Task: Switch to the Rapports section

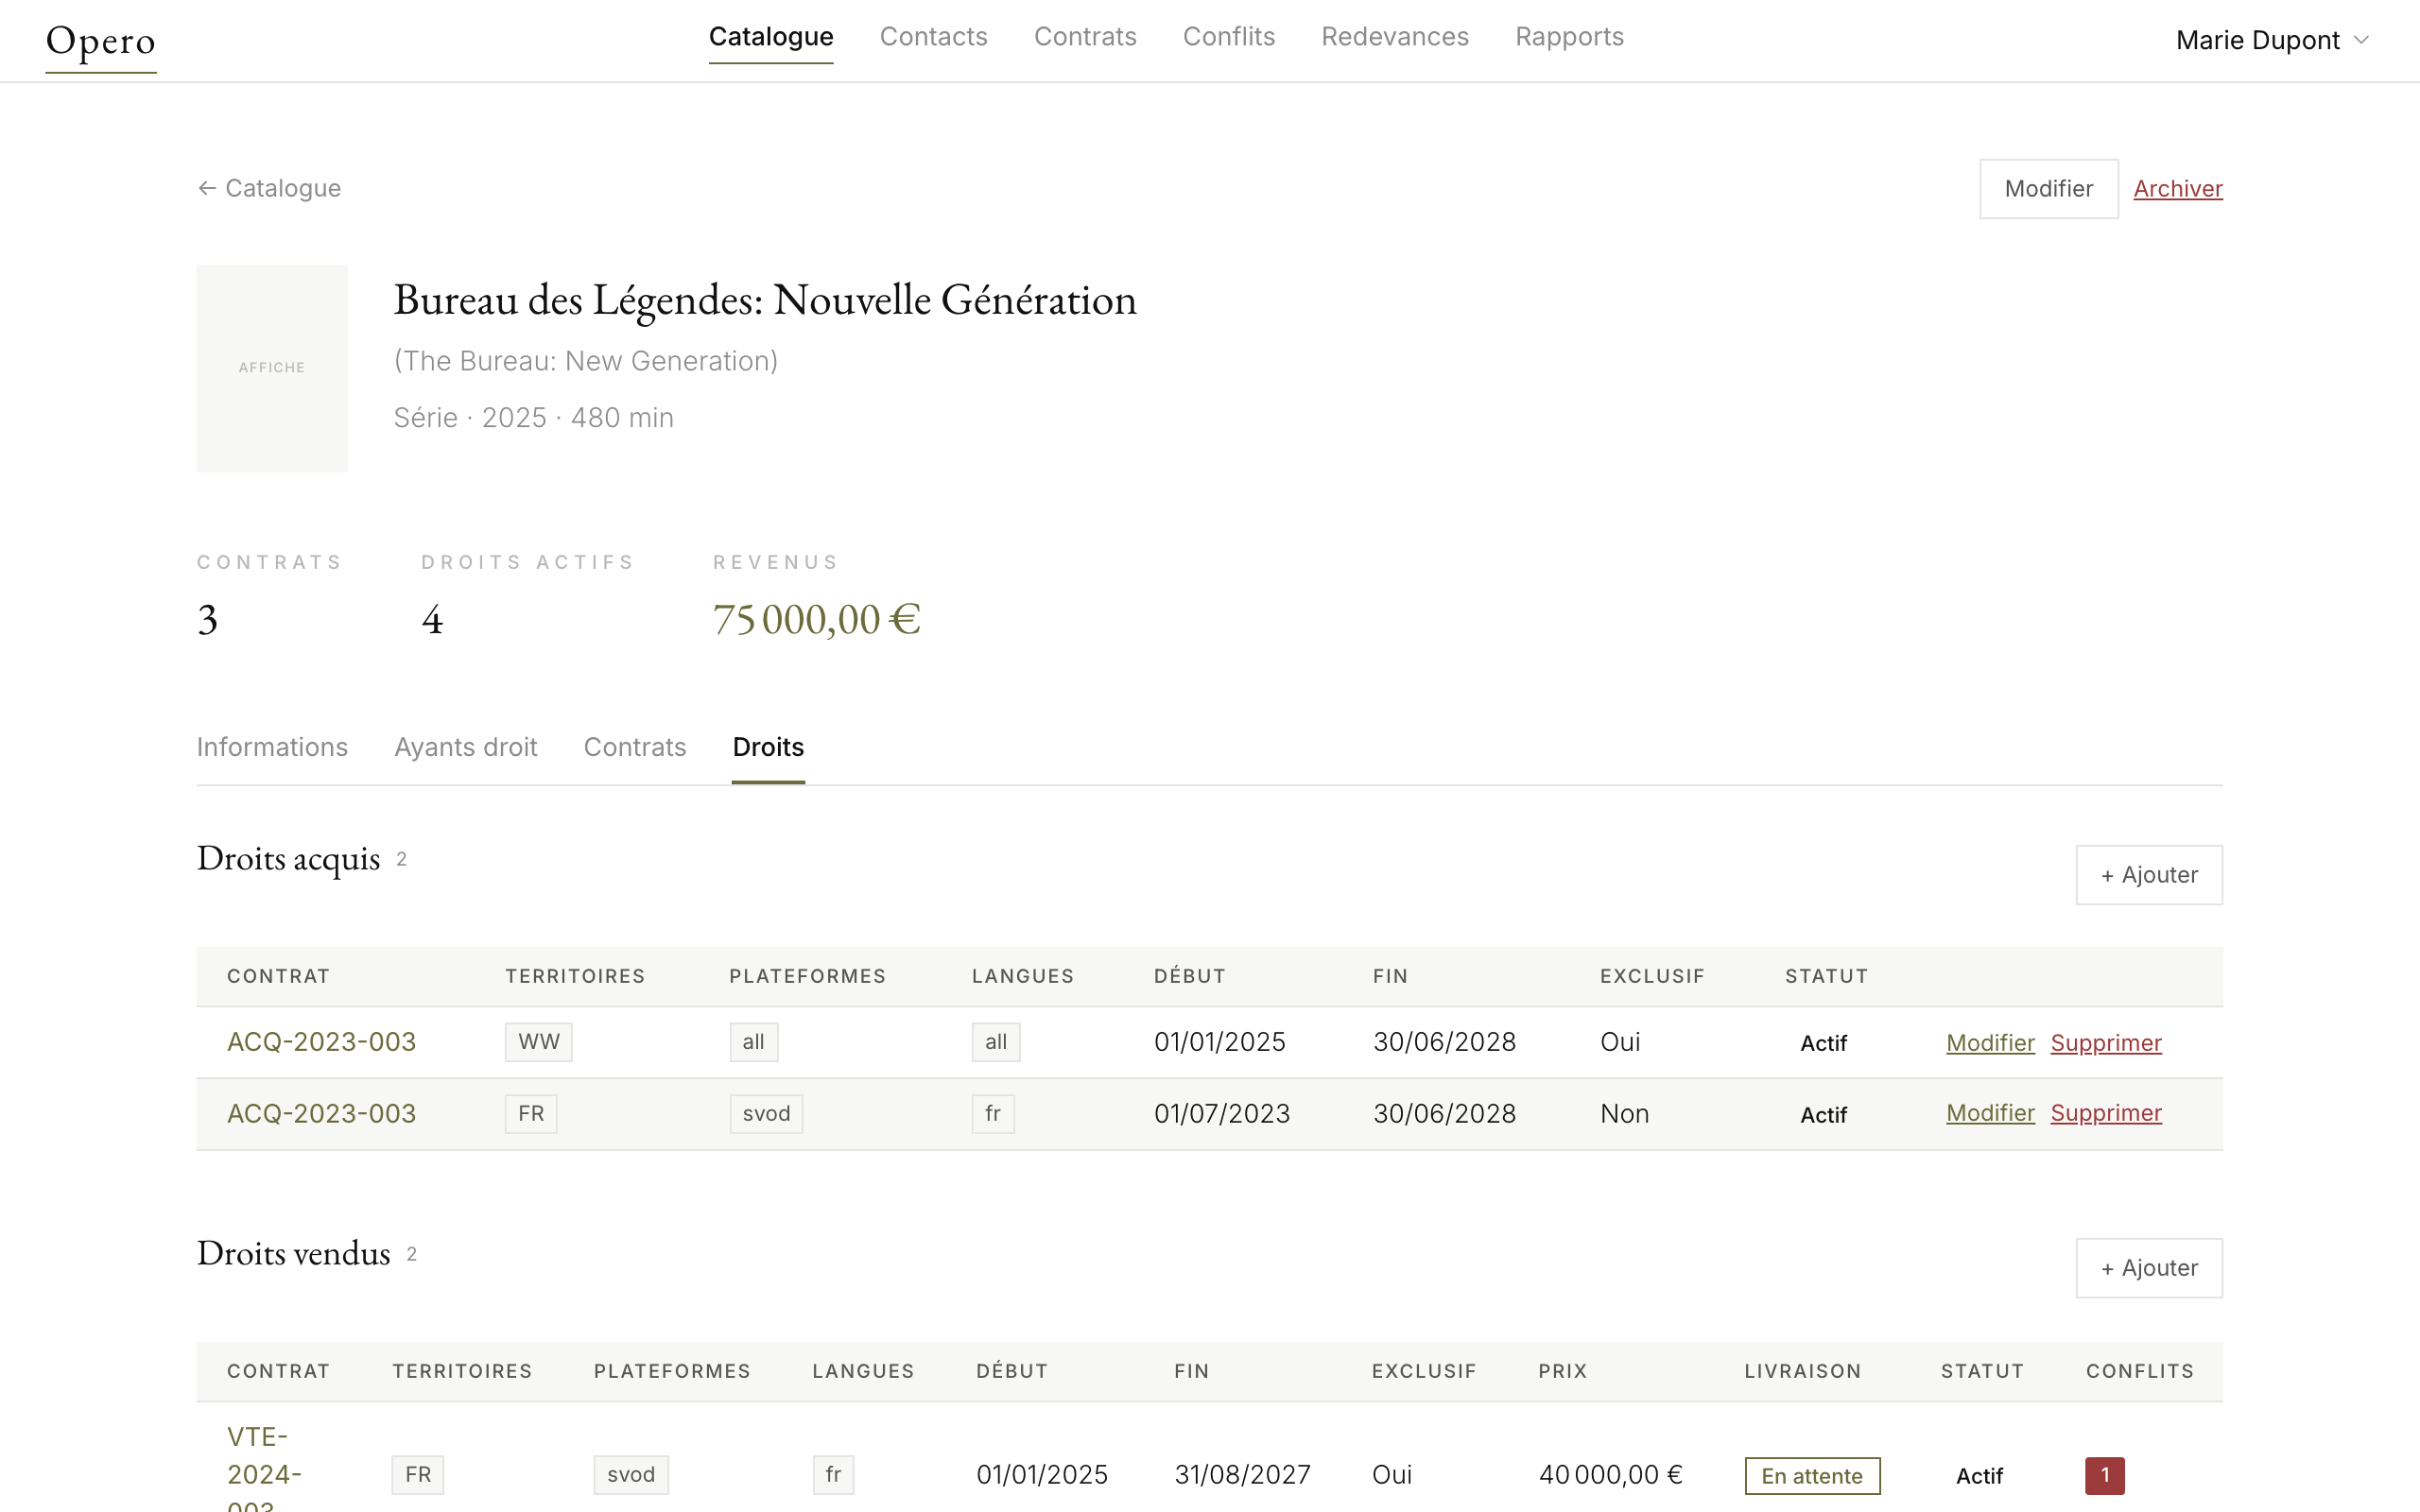Action: (x=1568, y=37)
